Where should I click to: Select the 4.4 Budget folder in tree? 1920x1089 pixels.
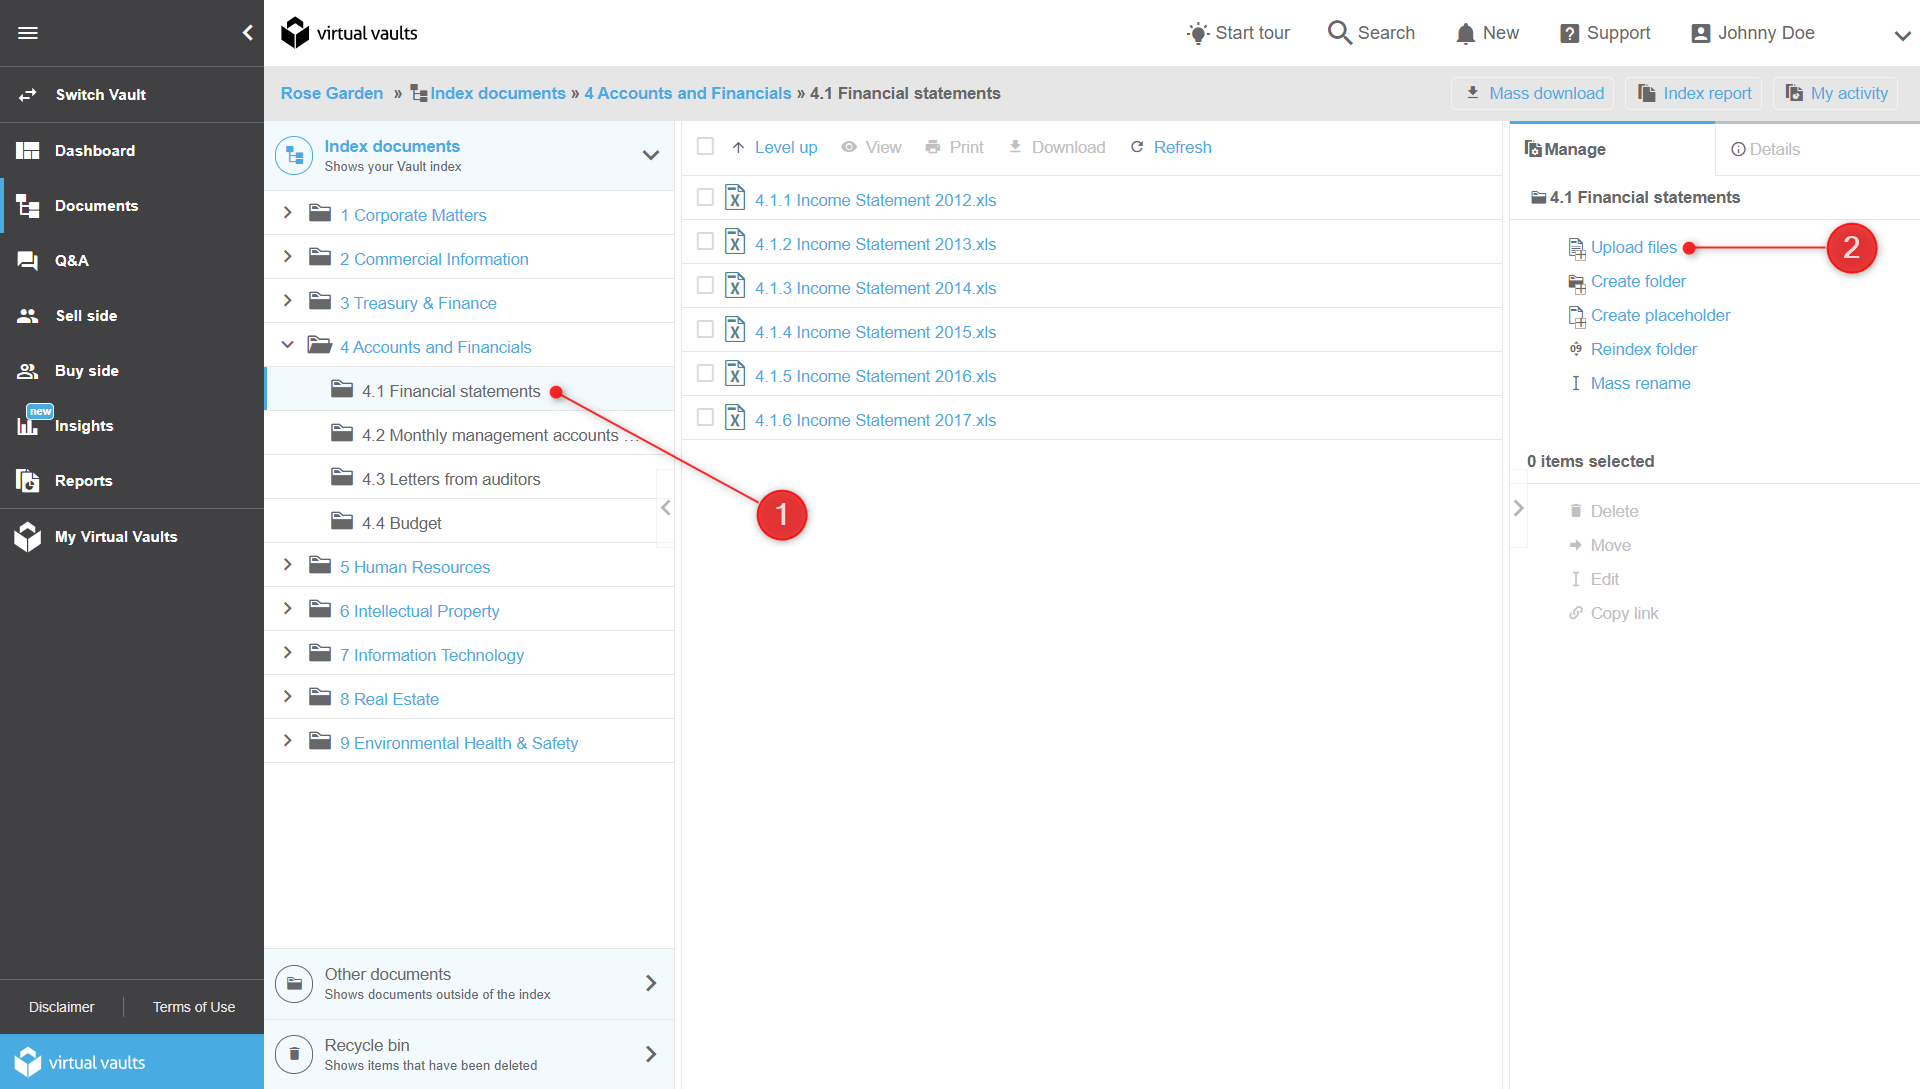[x=401, y=523]
